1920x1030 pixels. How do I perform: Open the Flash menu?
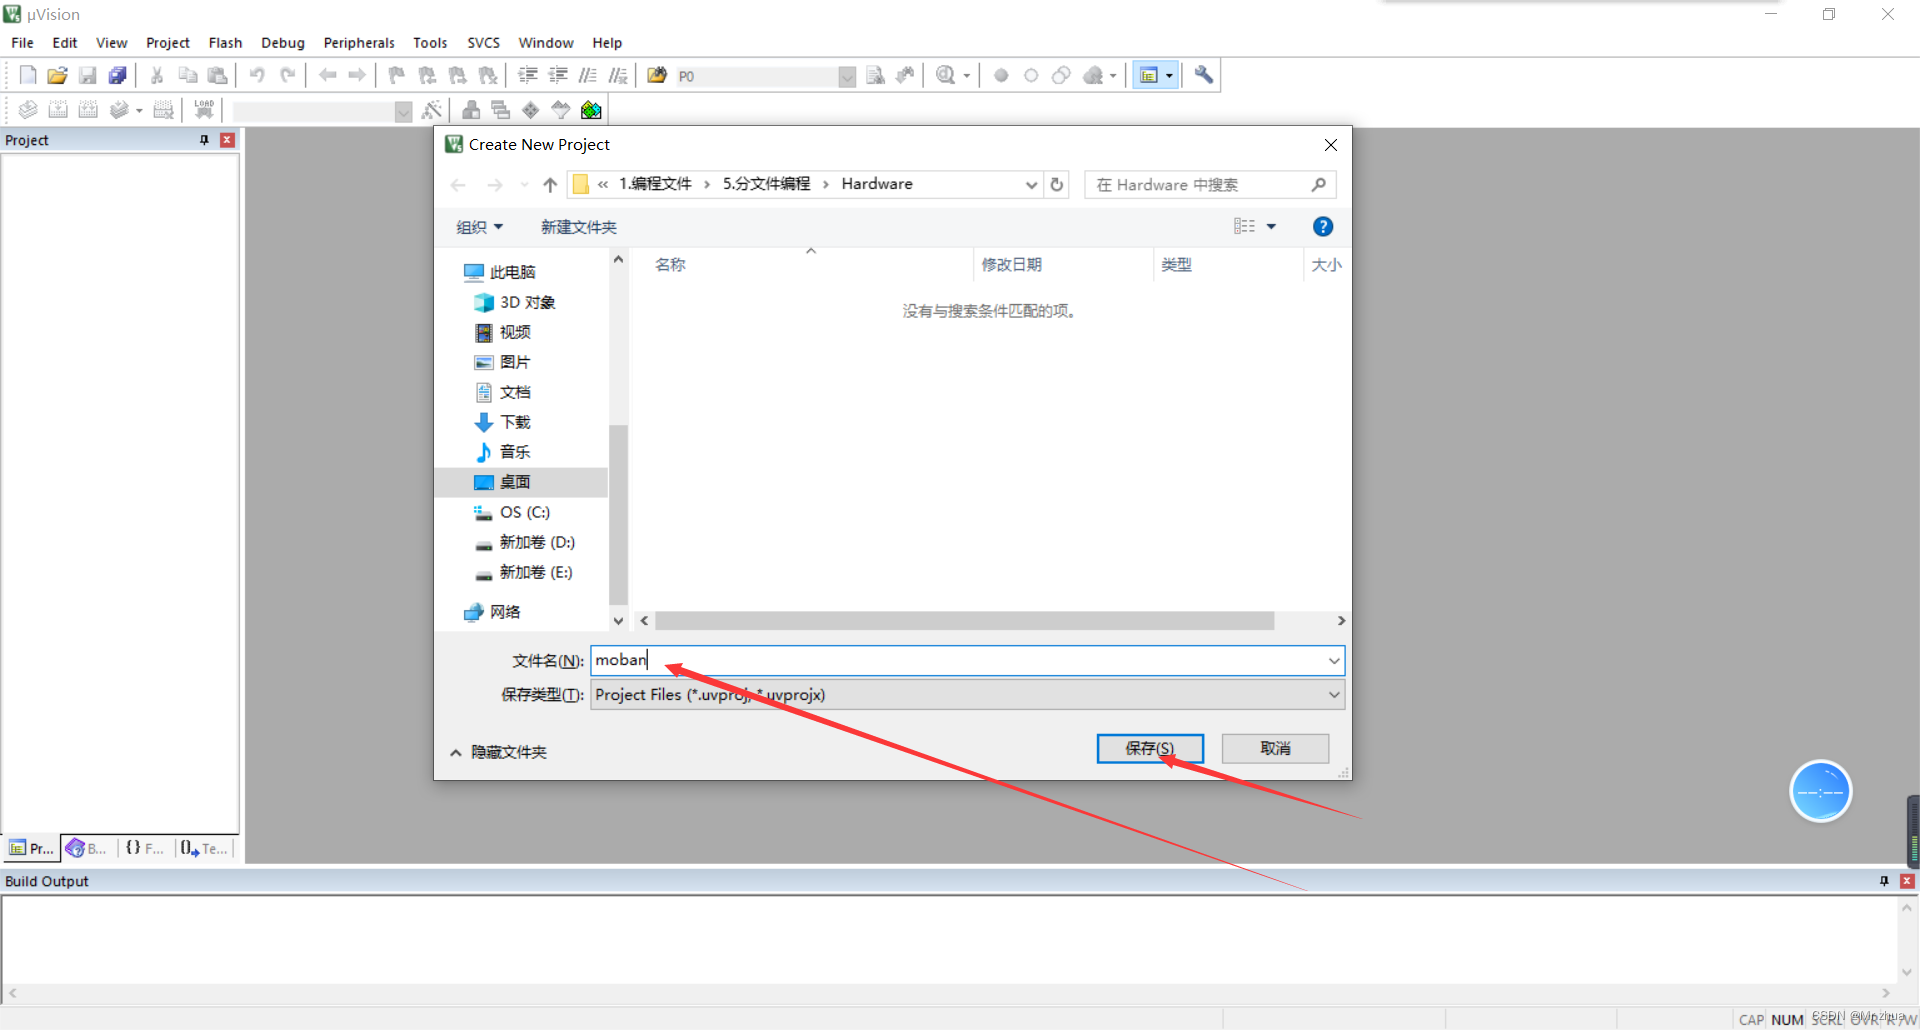pos(225,43)
